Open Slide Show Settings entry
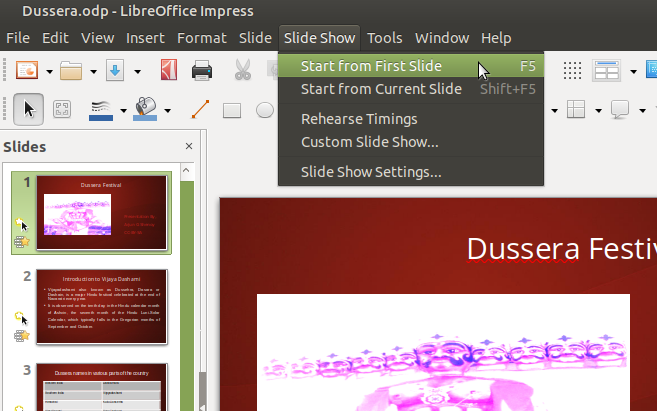The height and width of the screenshot is (411, 657). tap(411, 172)
